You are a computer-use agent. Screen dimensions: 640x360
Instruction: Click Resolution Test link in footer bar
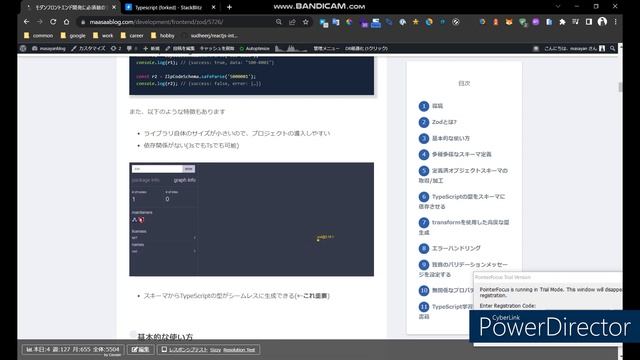[239, 350]
